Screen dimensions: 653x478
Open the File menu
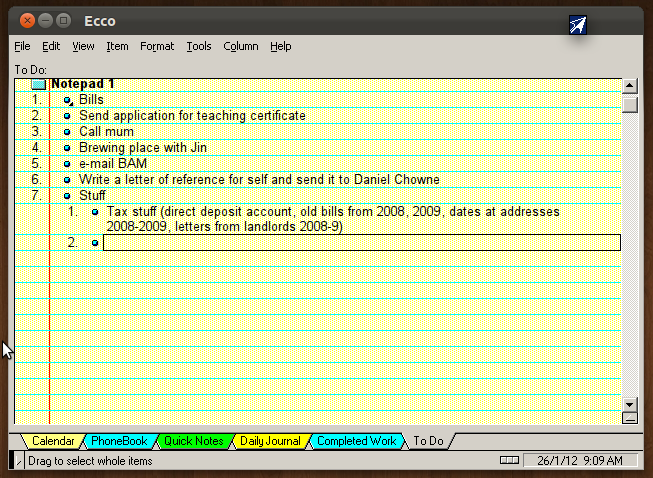[x=22, y=46]
